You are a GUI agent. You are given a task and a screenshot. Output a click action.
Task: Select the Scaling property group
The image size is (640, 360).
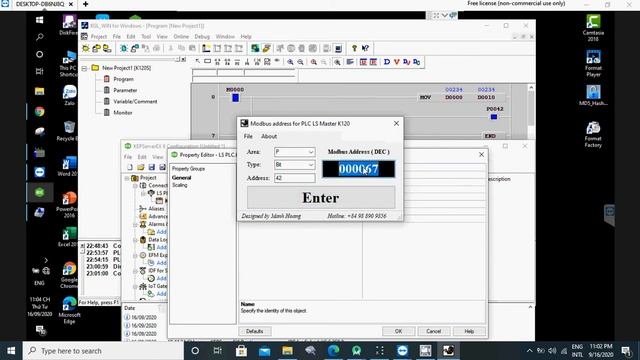pos(180,185)
